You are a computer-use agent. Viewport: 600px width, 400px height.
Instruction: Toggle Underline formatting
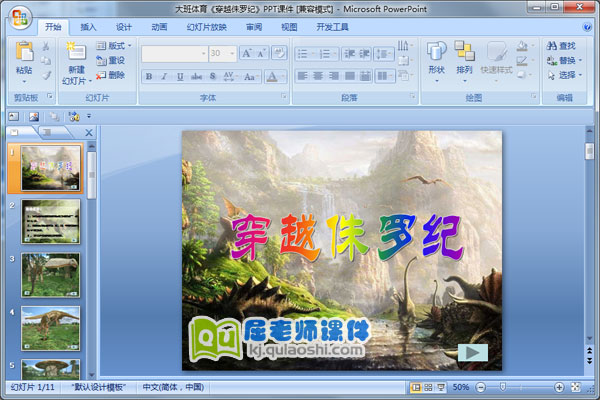(181, 76)
